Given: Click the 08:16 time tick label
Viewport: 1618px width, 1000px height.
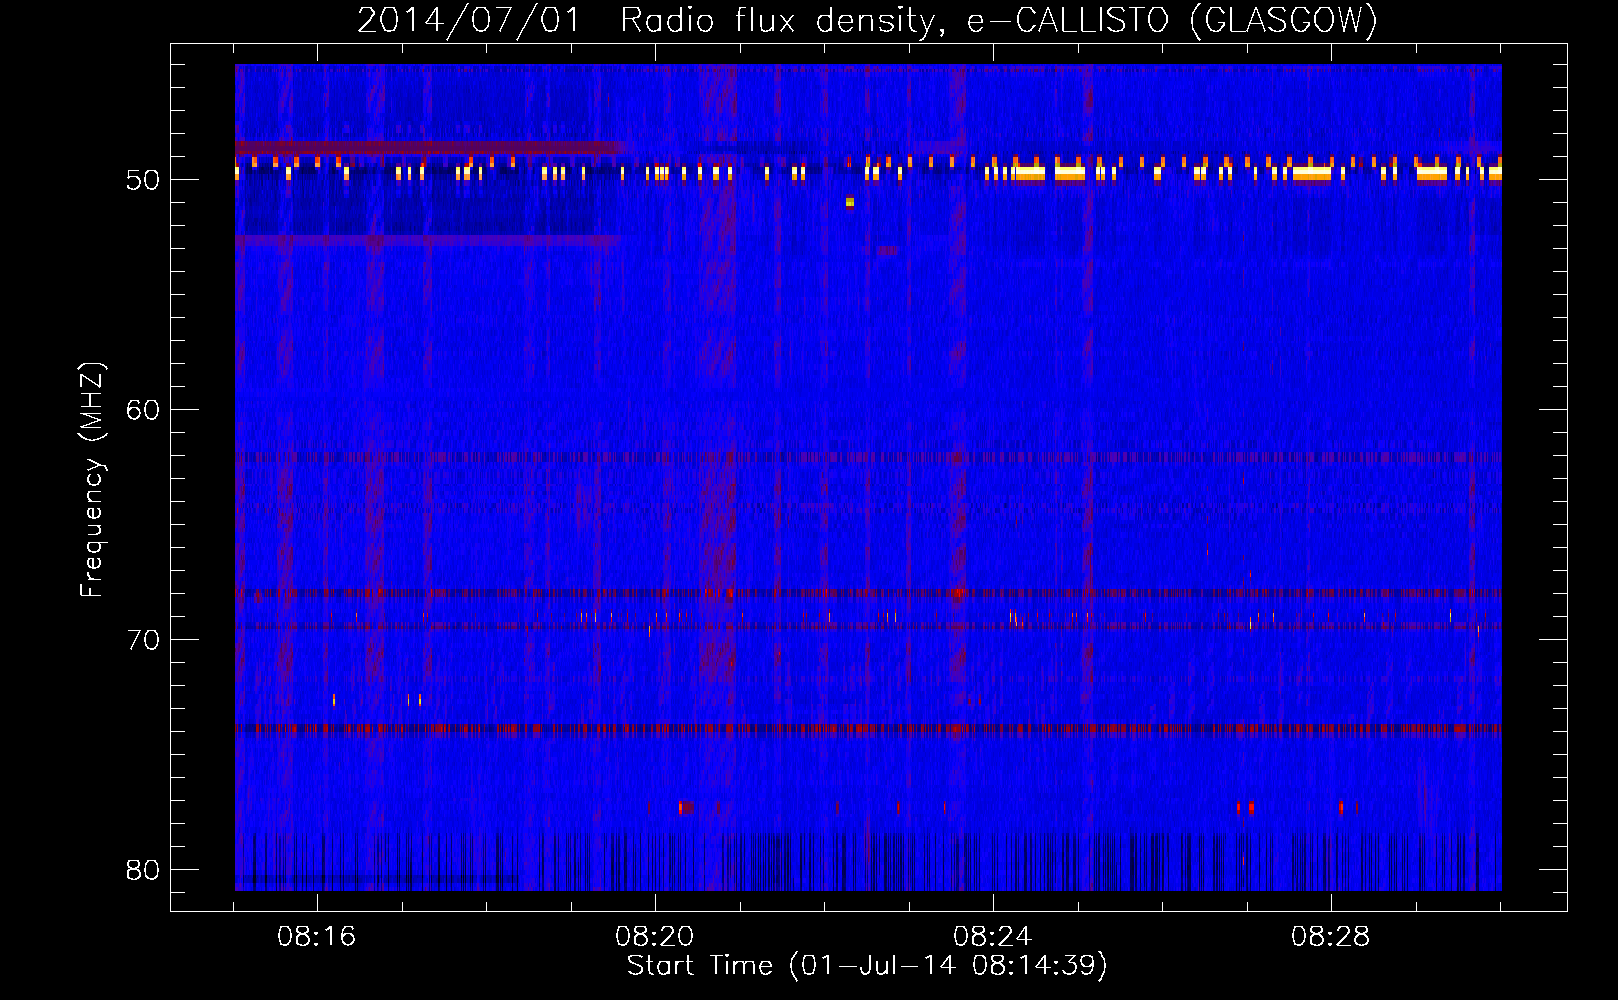Looking at the screenshot, I should (317, 937).
